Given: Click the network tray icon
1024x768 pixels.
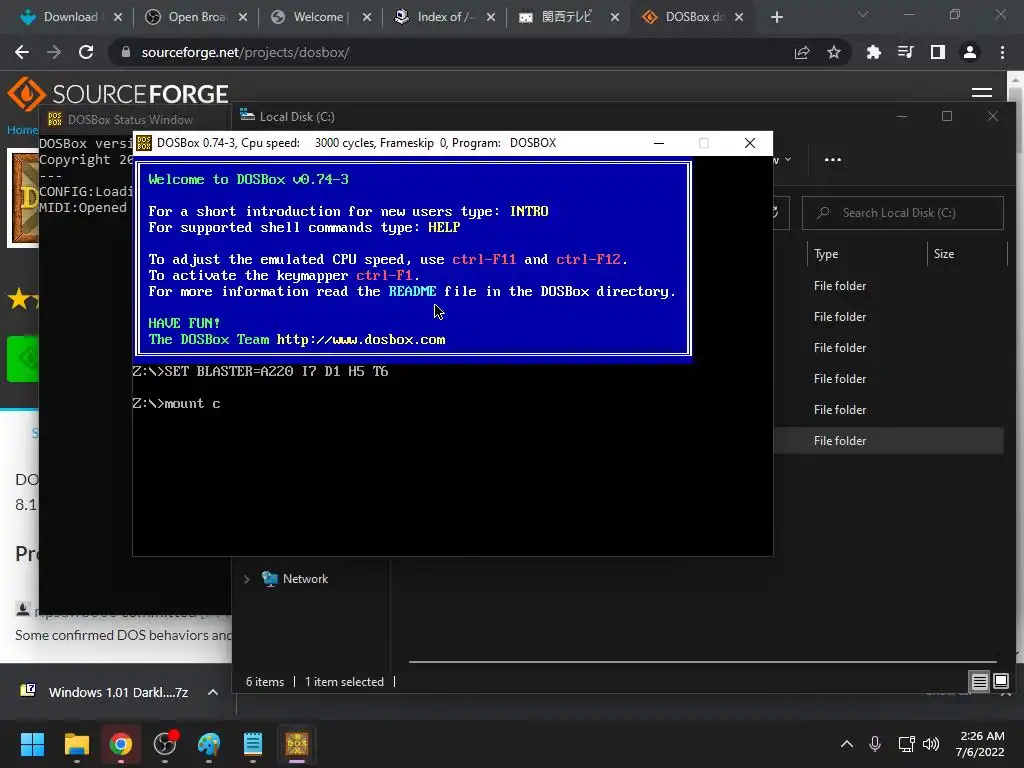Looking at the screenshot, I should (906, 744).
